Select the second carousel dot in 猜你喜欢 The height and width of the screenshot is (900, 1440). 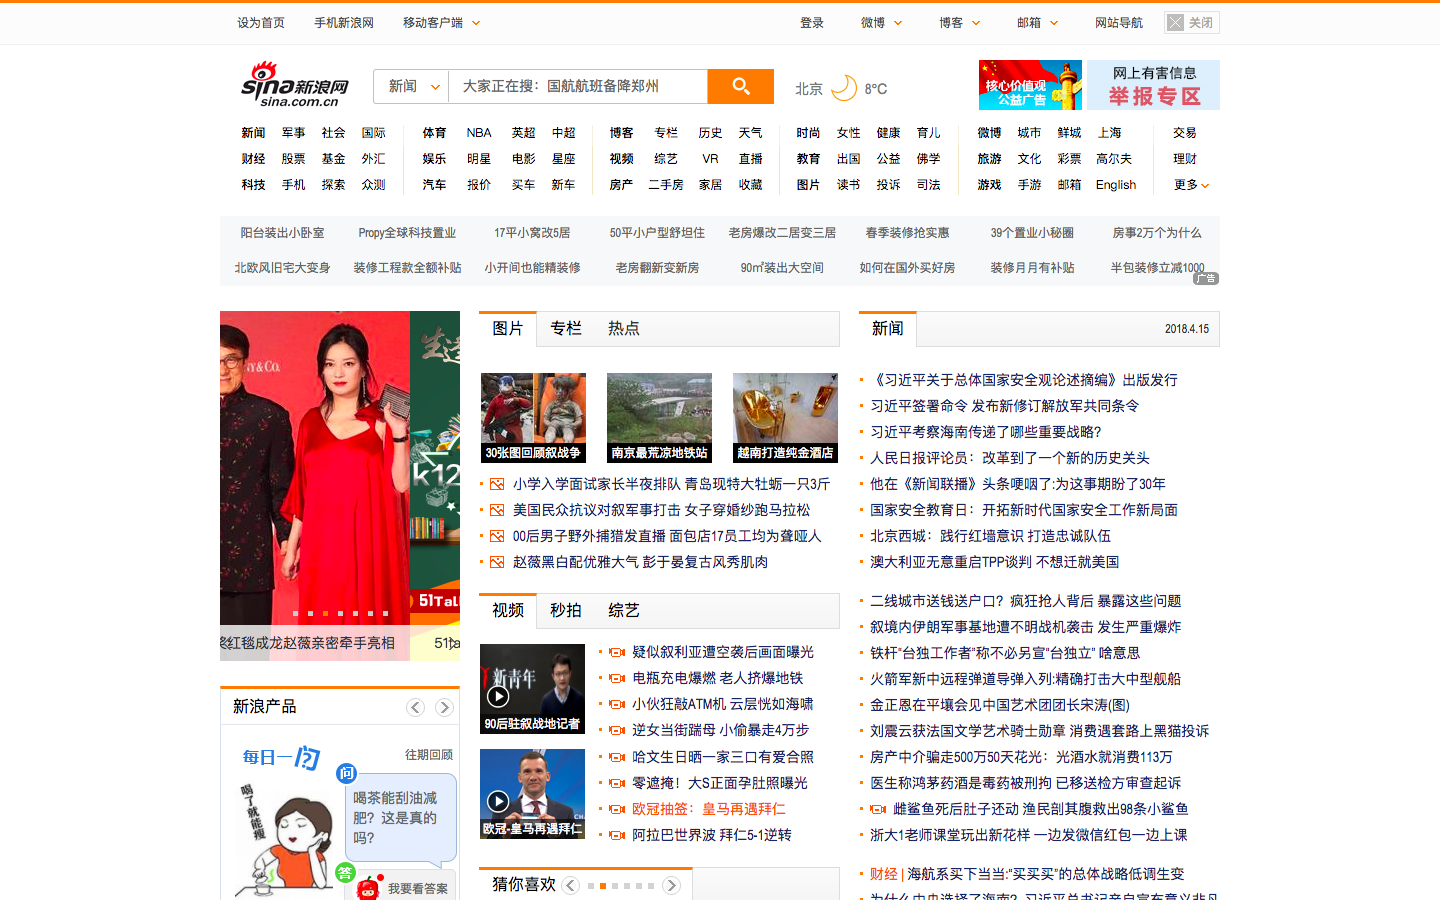click(x=603, y=886)
